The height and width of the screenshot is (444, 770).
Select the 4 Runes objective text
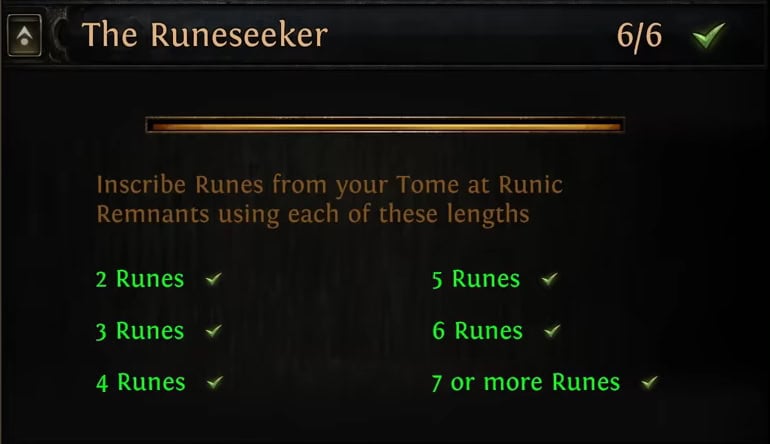pos(141,382)
